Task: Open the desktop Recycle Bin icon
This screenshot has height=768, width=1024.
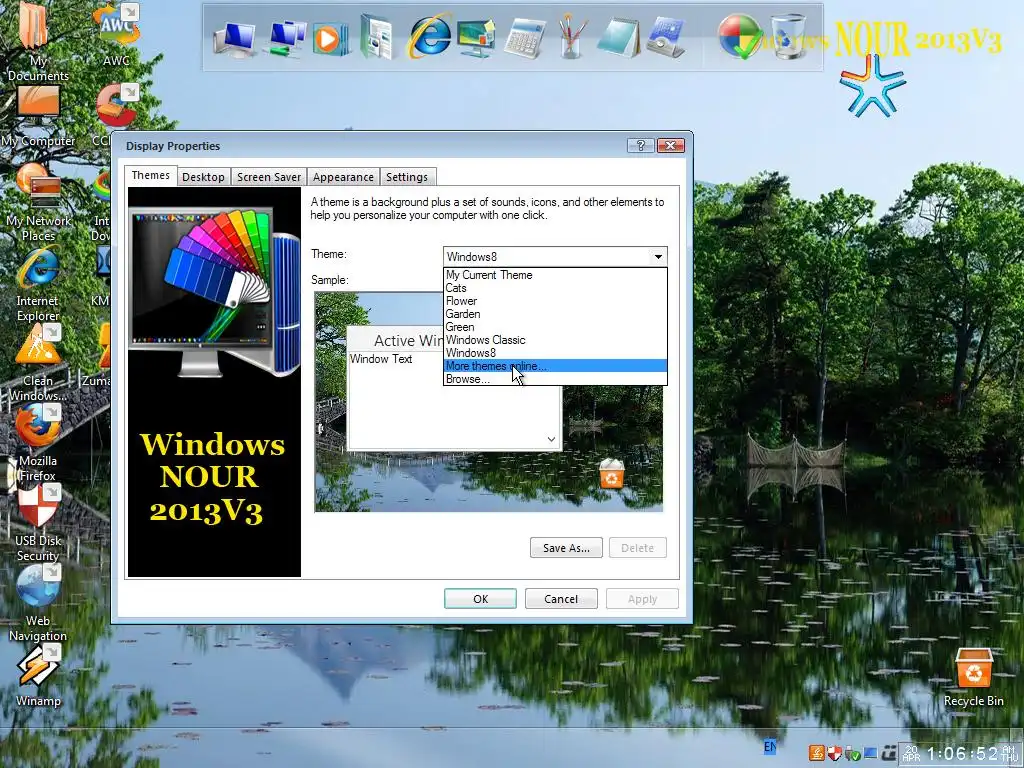Action: pos(973,677)
